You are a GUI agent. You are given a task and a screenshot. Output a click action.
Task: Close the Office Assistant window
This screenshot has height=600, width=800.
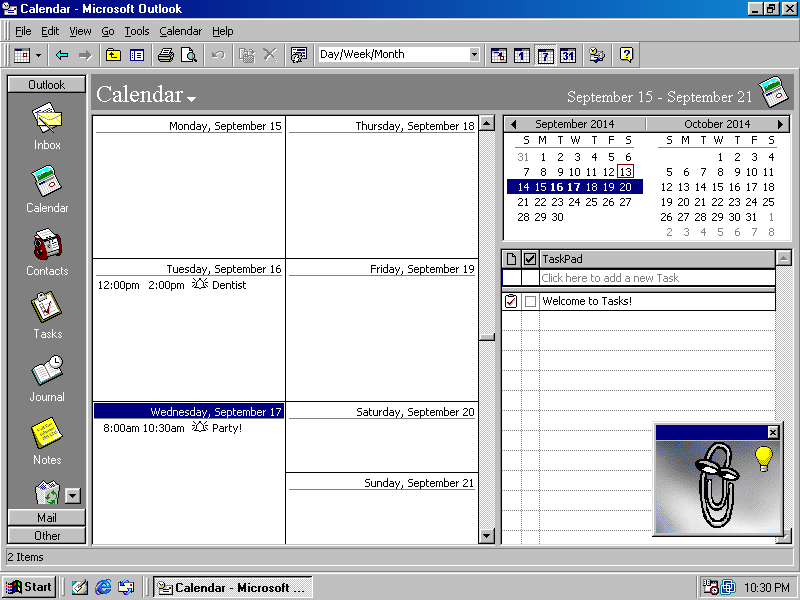click(x=773, y=432)
